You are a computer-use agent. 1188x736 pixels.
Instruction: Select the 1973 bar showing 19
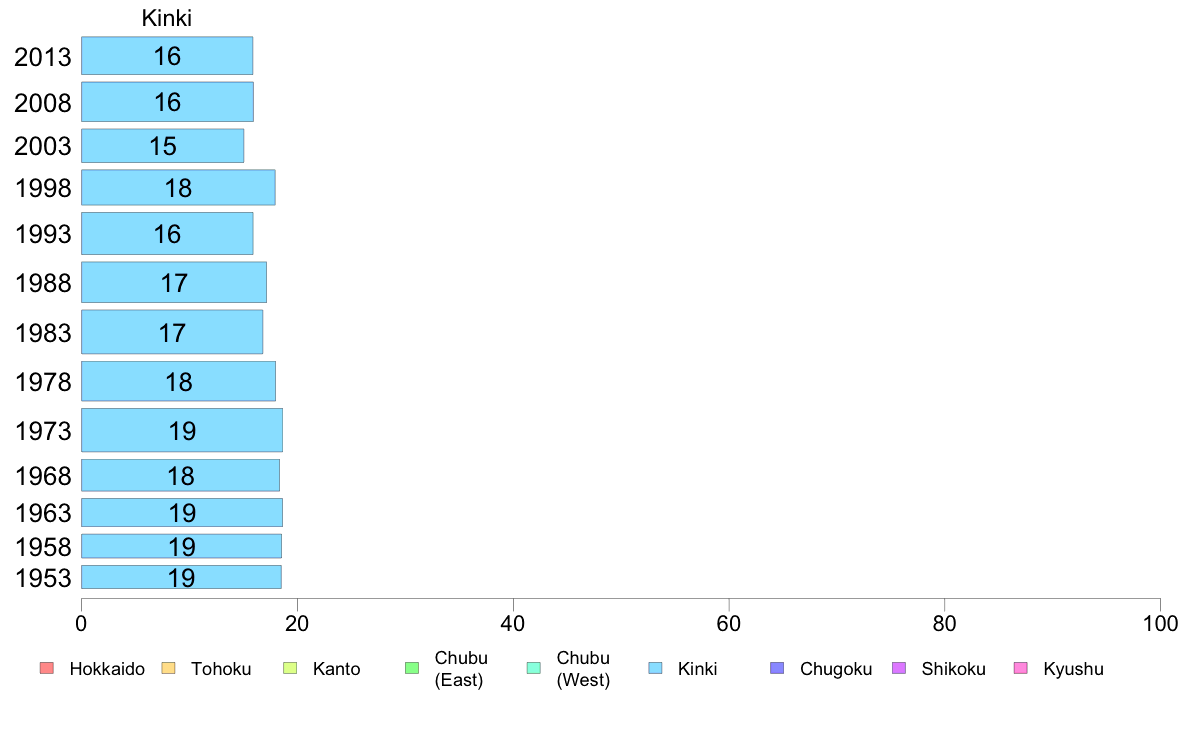point(183,431)
